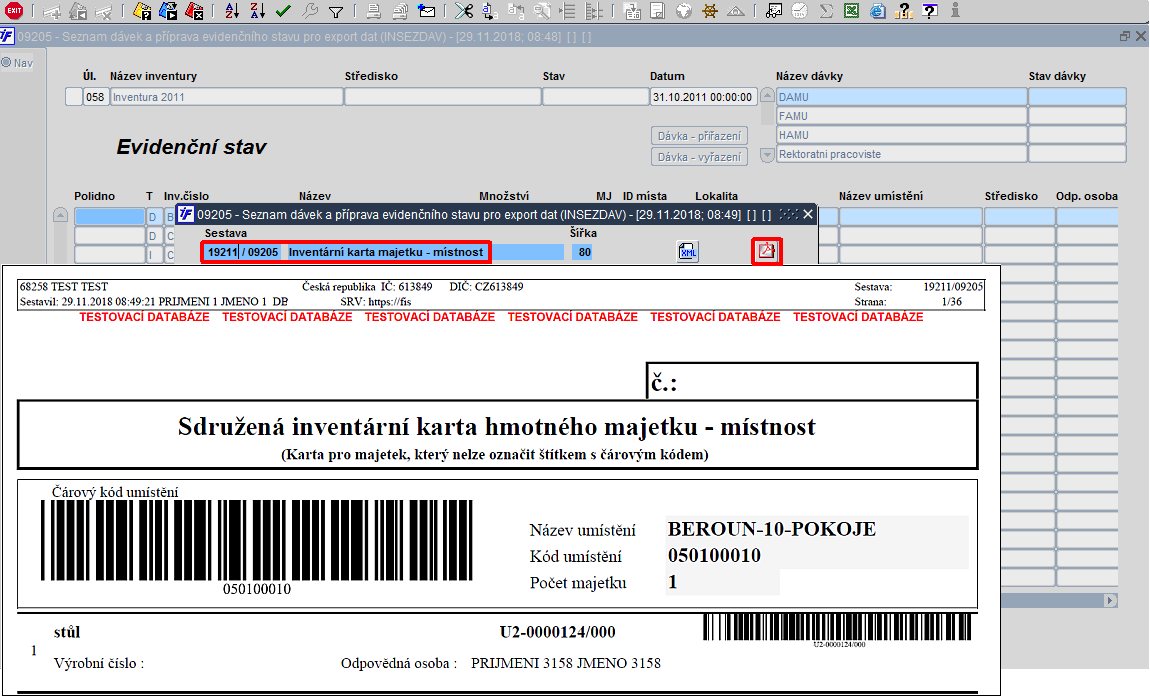This screenshot has width=1150, height=697.
Task: Click the PDF export icon in dialog
Action: pyautogui.click(x=766, y=252)
